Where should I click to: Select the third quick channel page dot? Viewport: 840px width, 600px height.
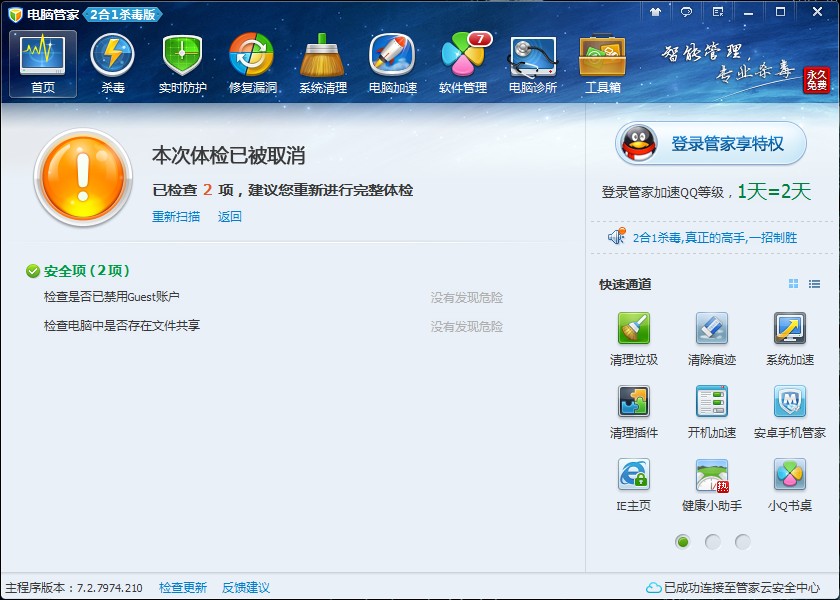coord(742,542)
